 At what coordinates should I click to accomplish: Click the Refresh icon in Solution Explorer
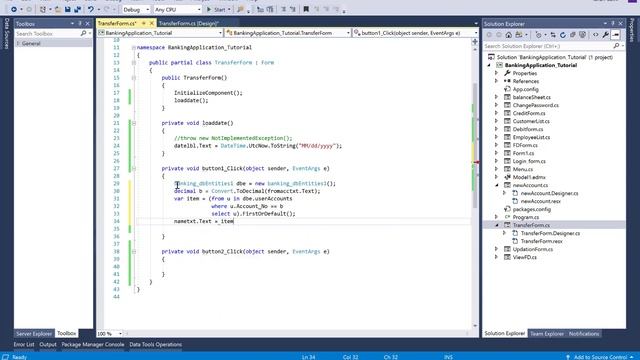[563, 35]
